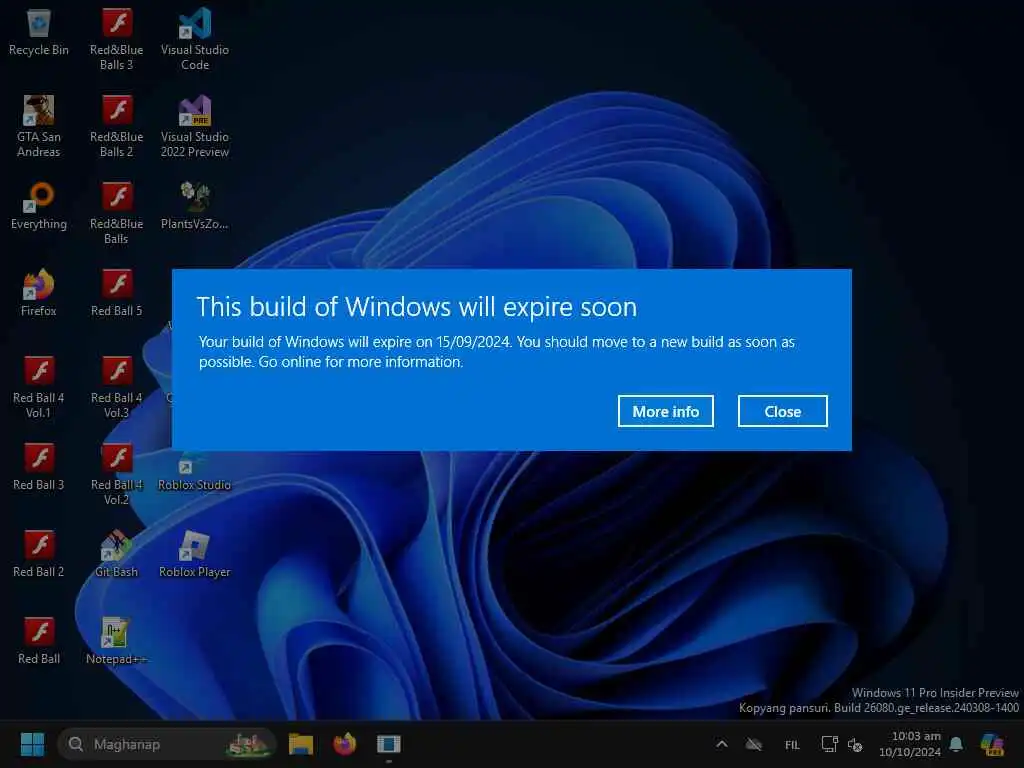Image resolution: width=1024 pixels, height=768 pixels.
Task: Open File Explorer from the taskbar
Action: pyautogui.click(x=301, y=744)
